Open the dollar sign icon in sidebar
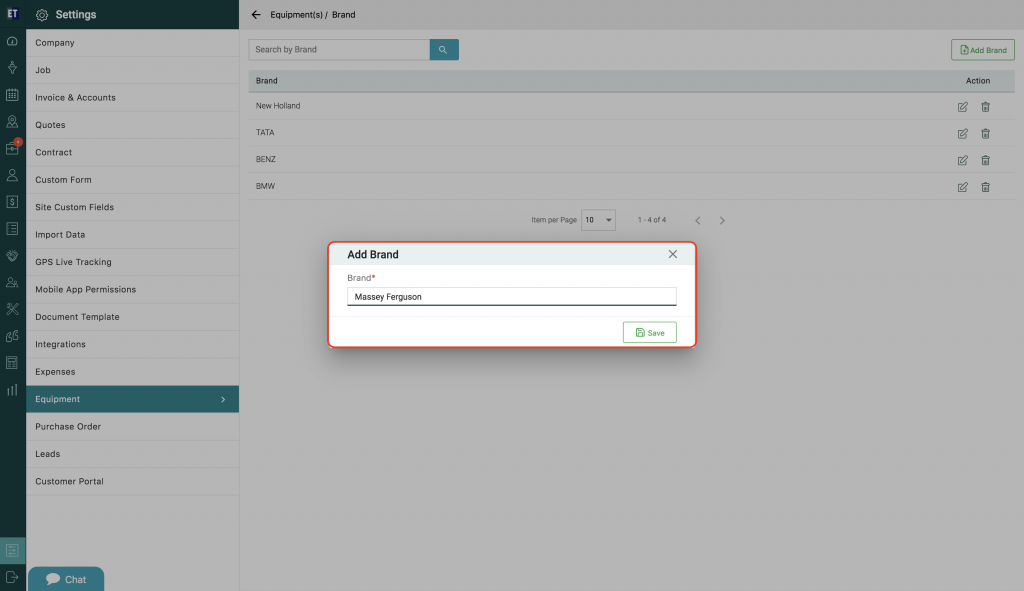This screenshot has height=591, width=1024. (x=12, y=202)
